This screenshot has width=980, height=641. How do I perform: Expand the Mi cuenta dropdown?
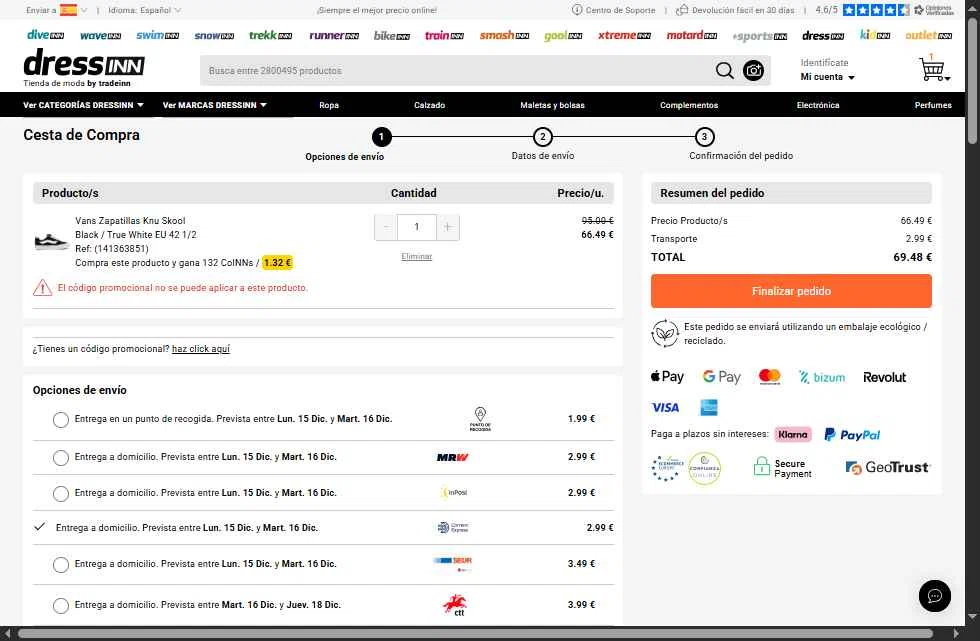(x=827, y=77)
